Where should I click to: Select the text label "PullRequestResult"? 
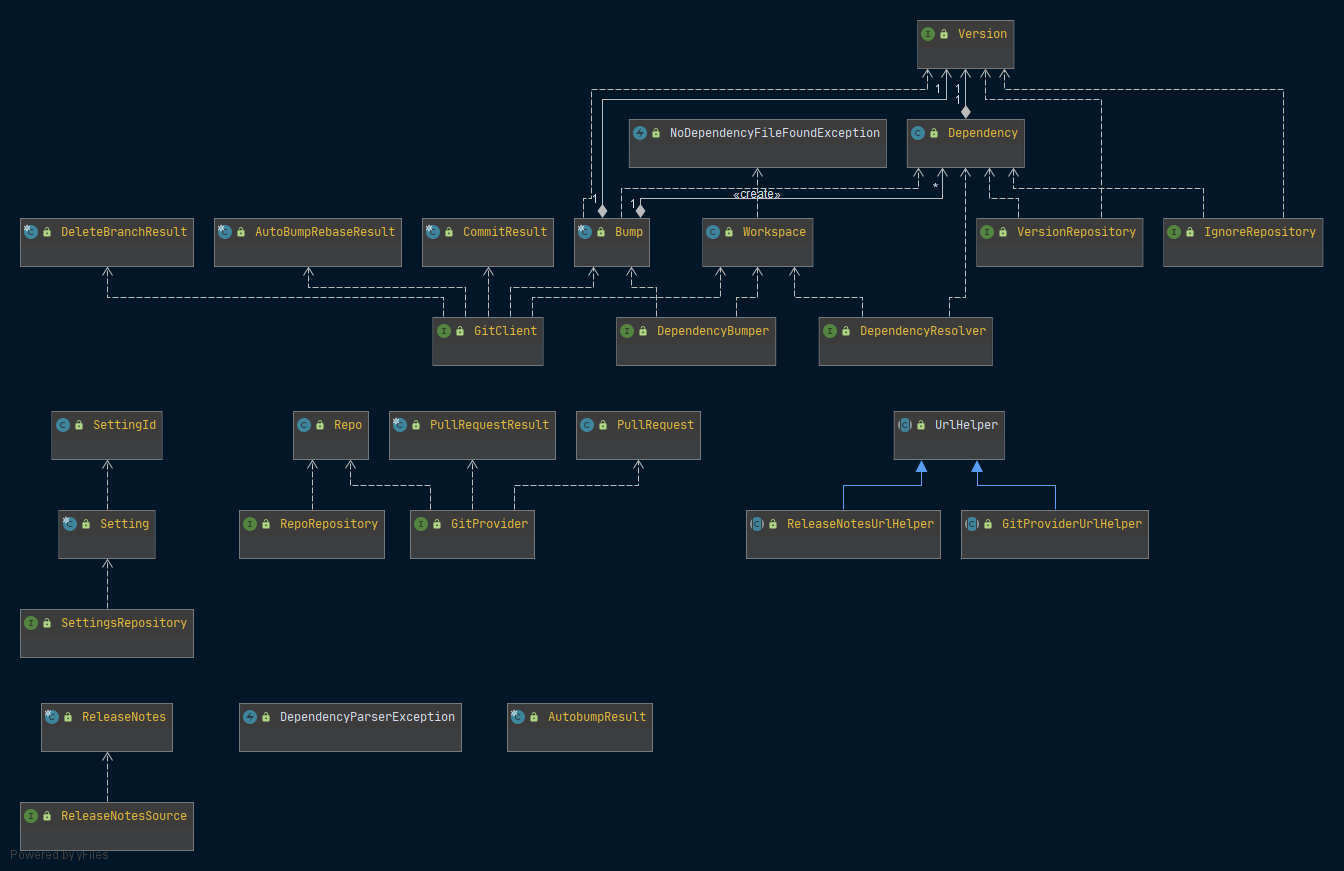pyautogui.click(x=490, y=425)
